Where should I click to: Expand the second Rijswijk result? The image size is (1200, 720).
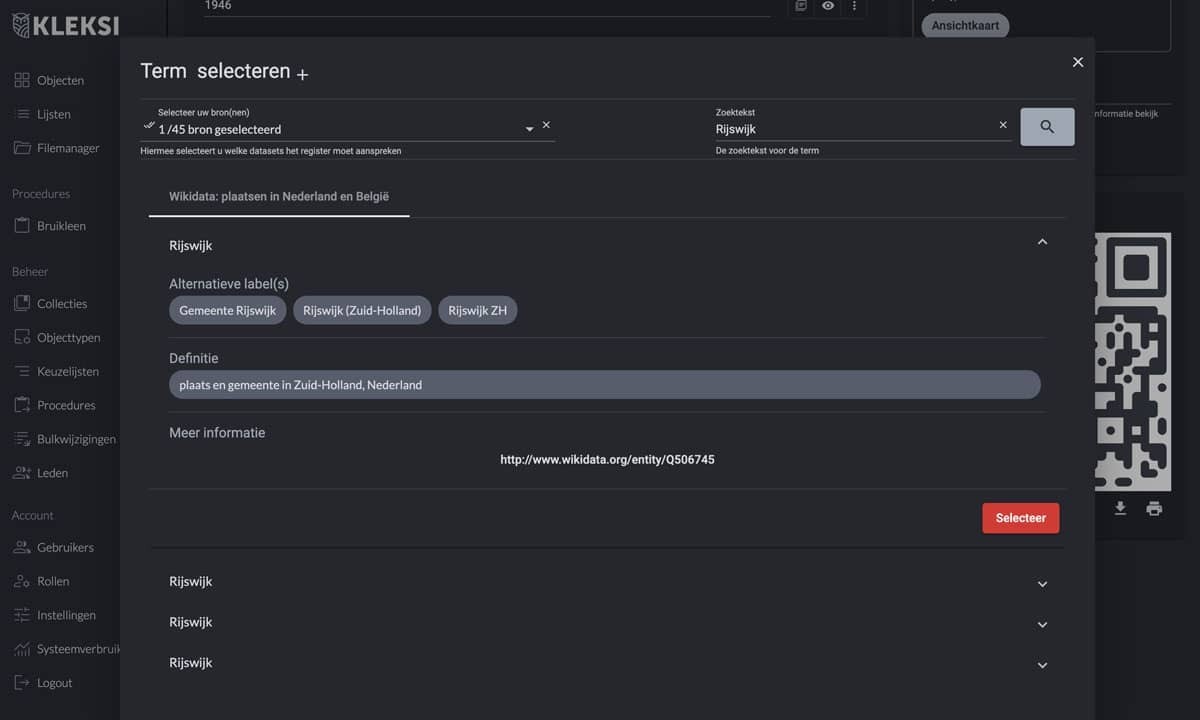click(1042, 584)
